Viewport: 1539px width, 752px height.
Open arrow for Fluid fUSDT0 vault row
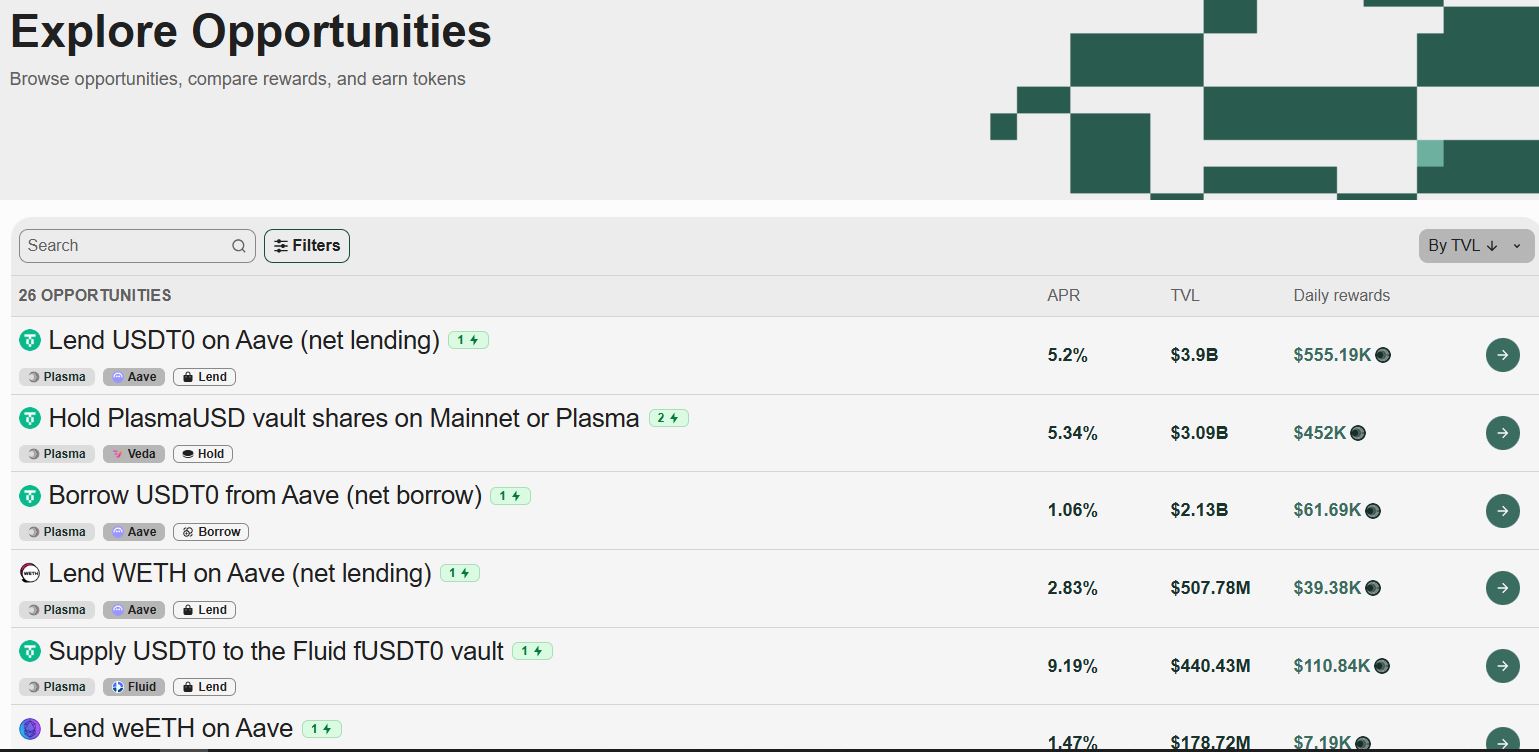pos(1502,666)
